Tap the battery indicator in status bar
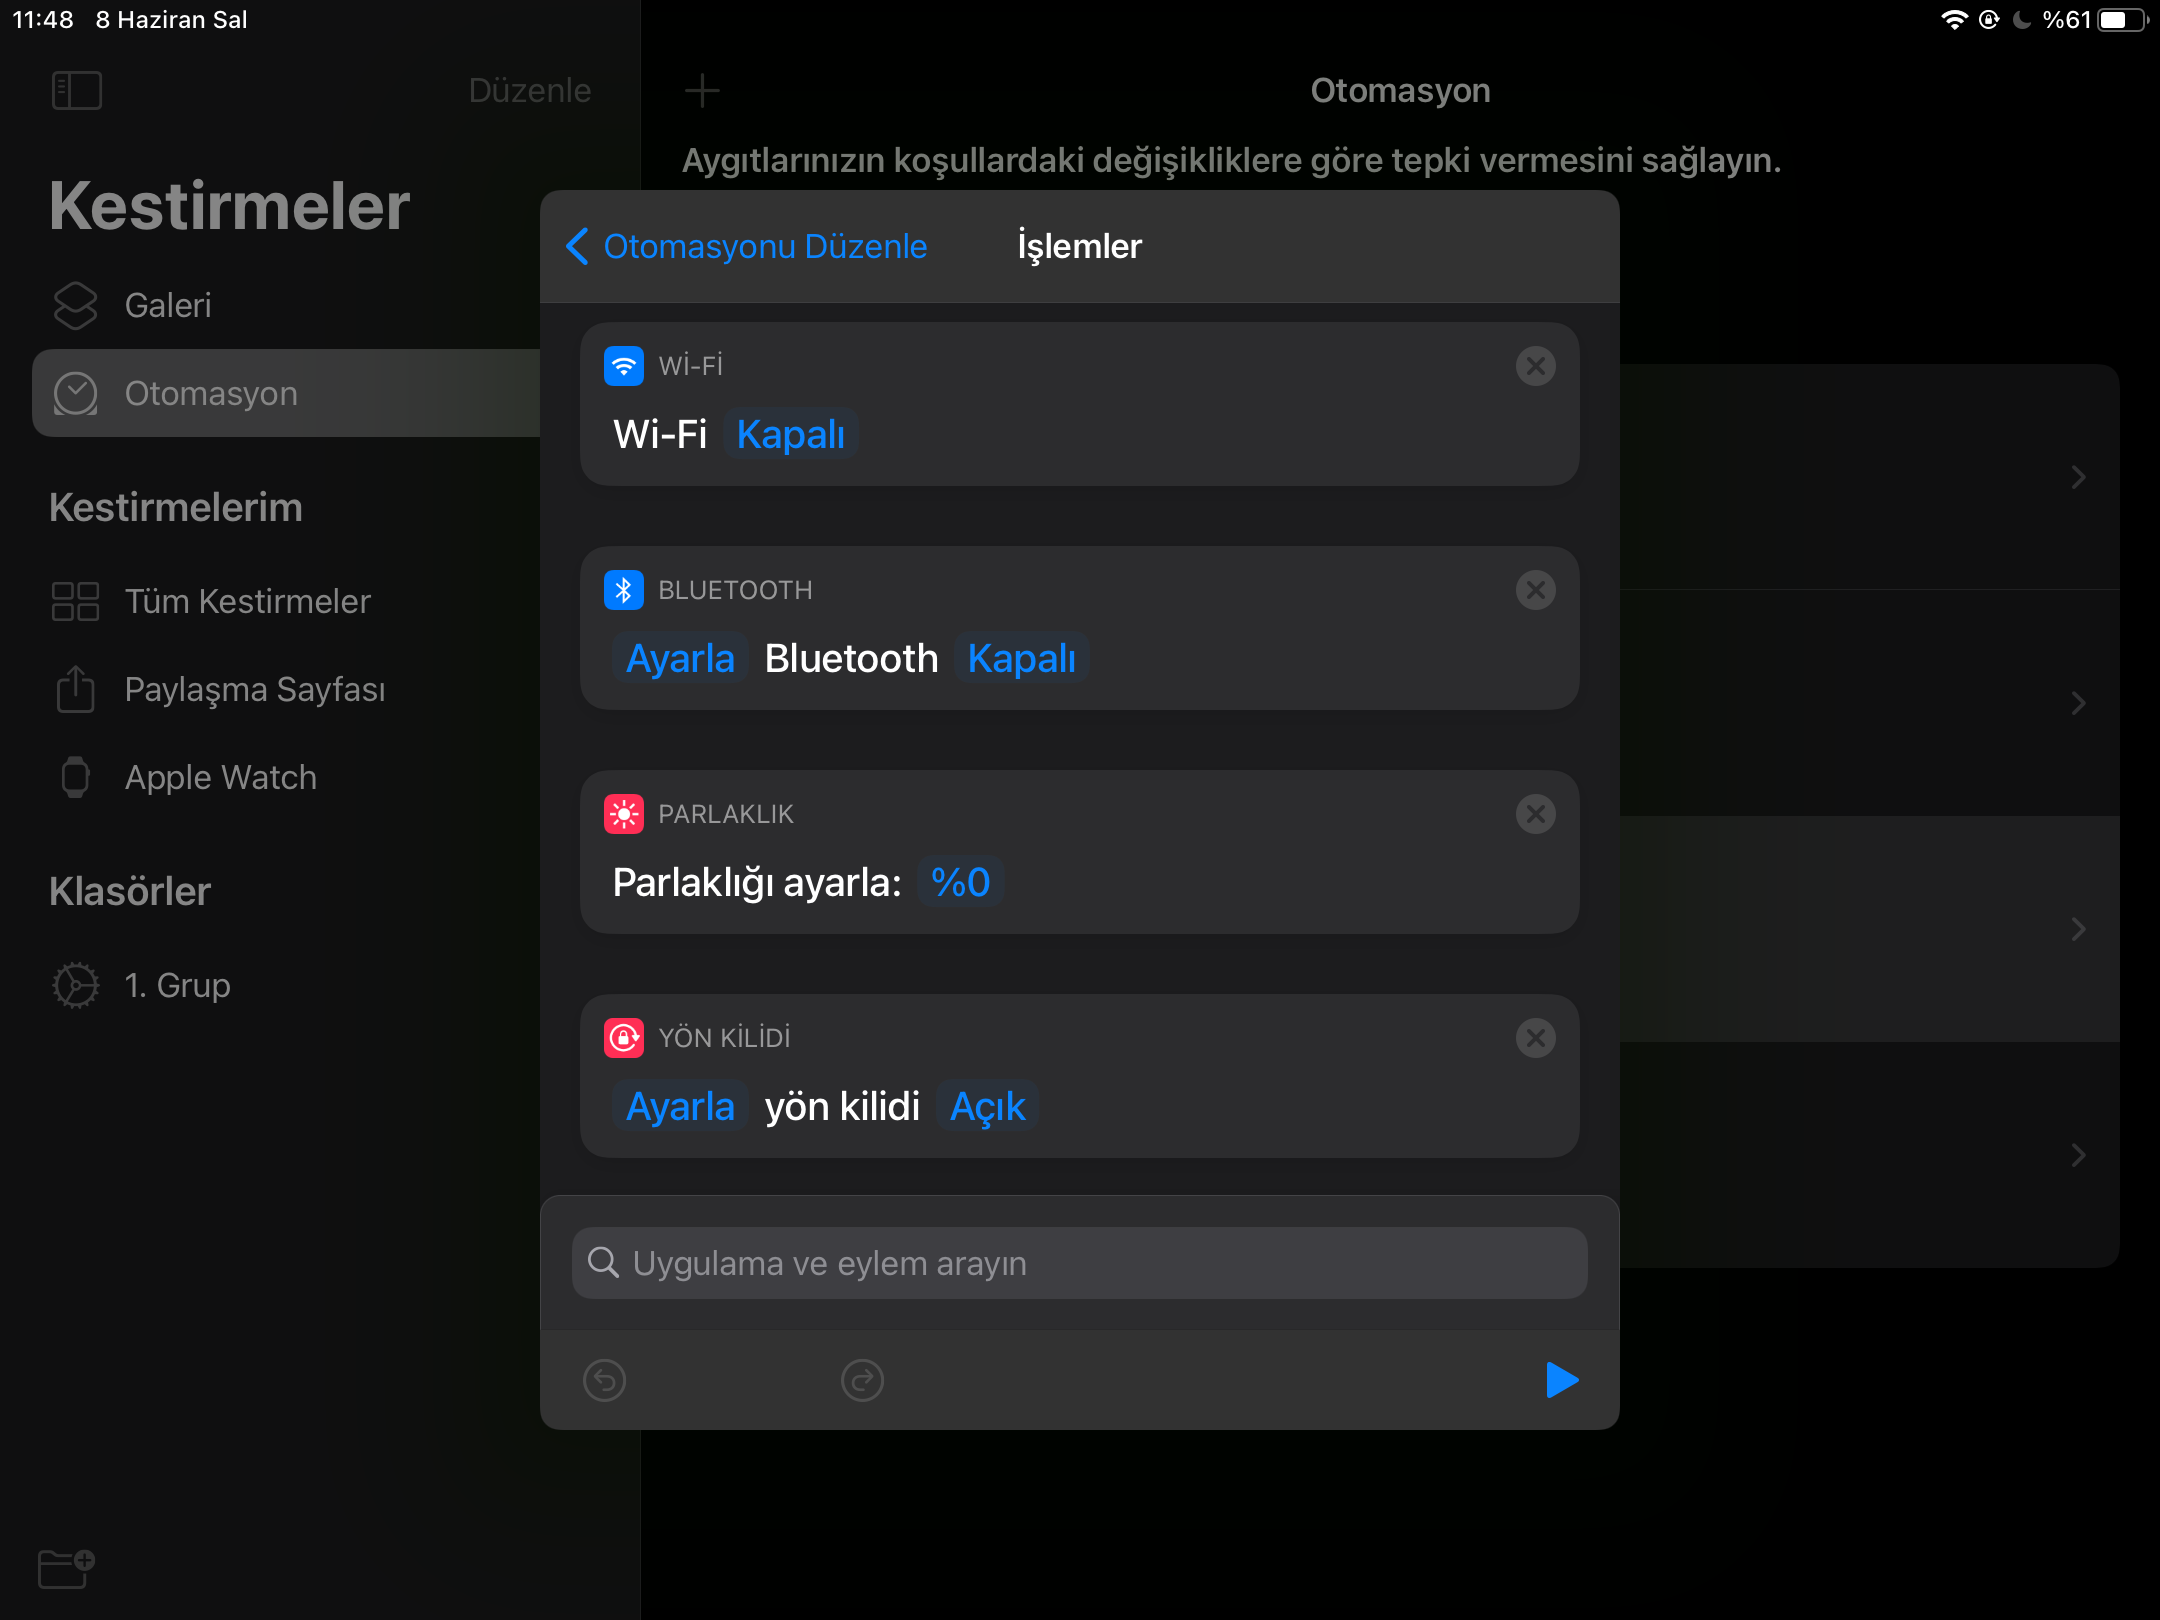2160x1620 pixels. pos(2123,20)
